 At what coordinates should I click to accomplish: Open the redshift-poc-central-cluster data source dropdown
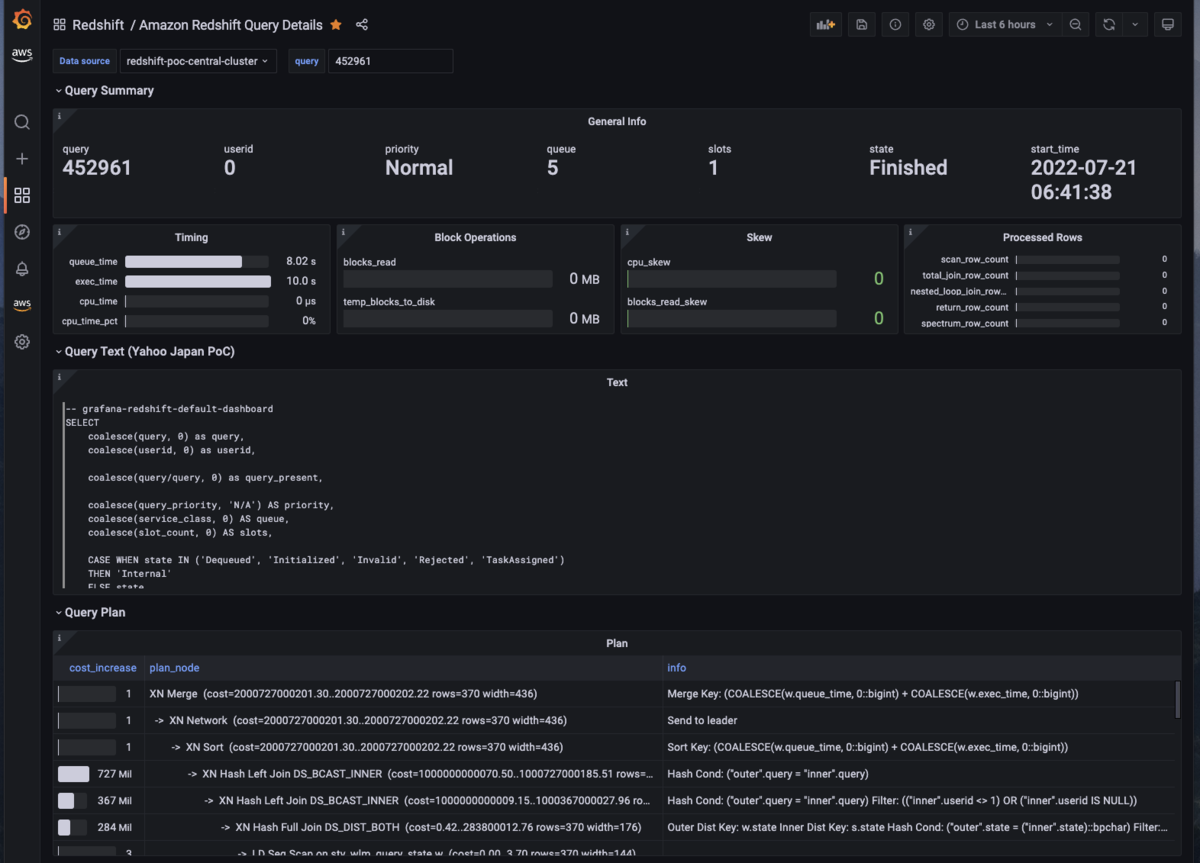click(198, 60)
